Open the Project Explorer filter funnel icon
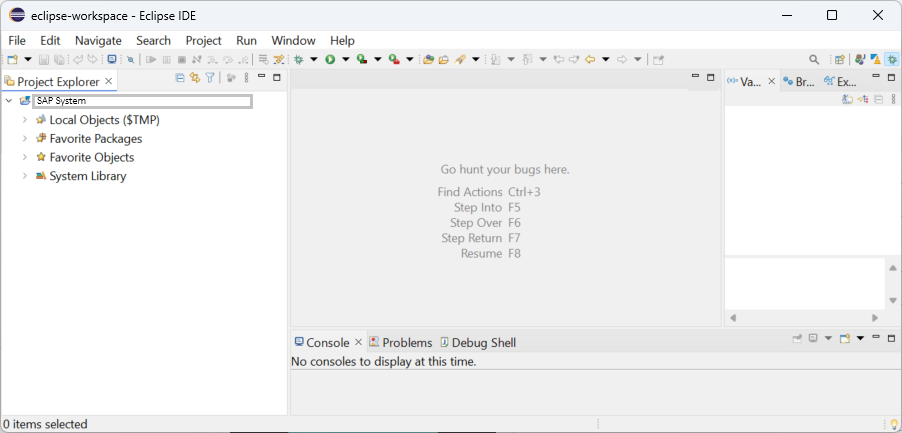This screenshot has width=902, height=433. 210,78
